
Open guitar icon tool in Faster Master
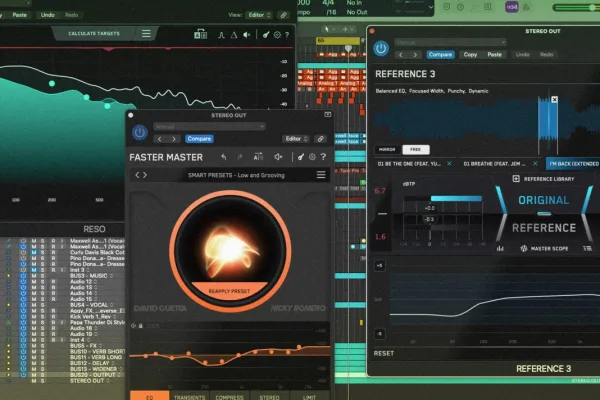[301, 157]
